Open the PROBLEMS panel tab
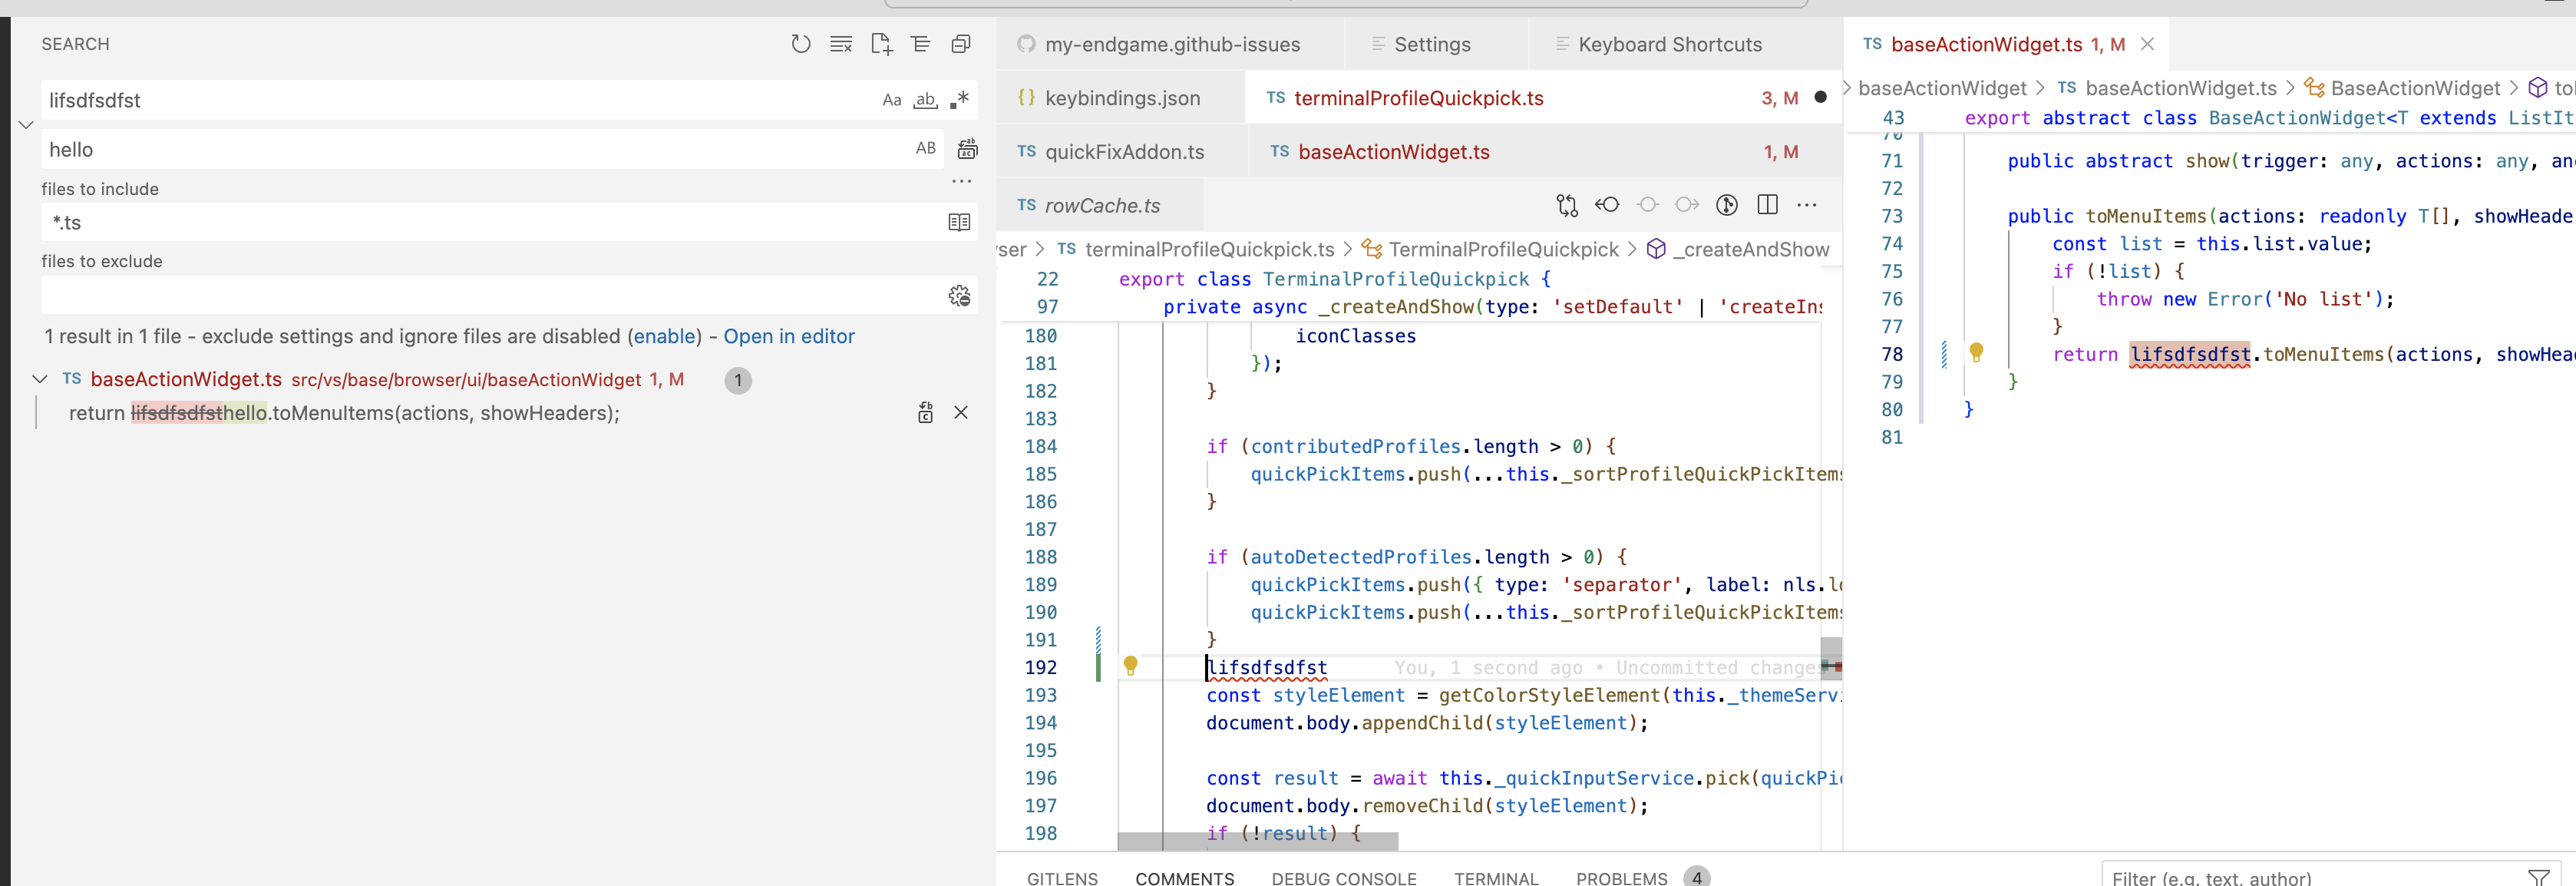Image resolution: width=2576 pixels, height=886 pixels. [x=1621, y=878]
